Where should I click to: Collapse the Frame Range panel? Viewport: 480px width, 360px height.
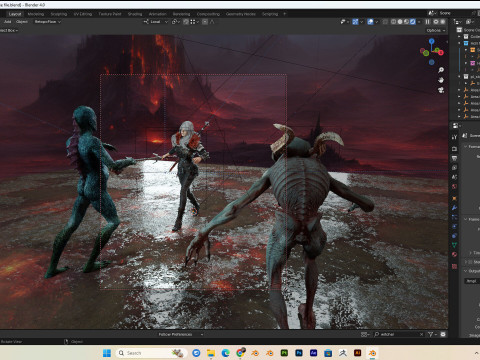(466, 219)
